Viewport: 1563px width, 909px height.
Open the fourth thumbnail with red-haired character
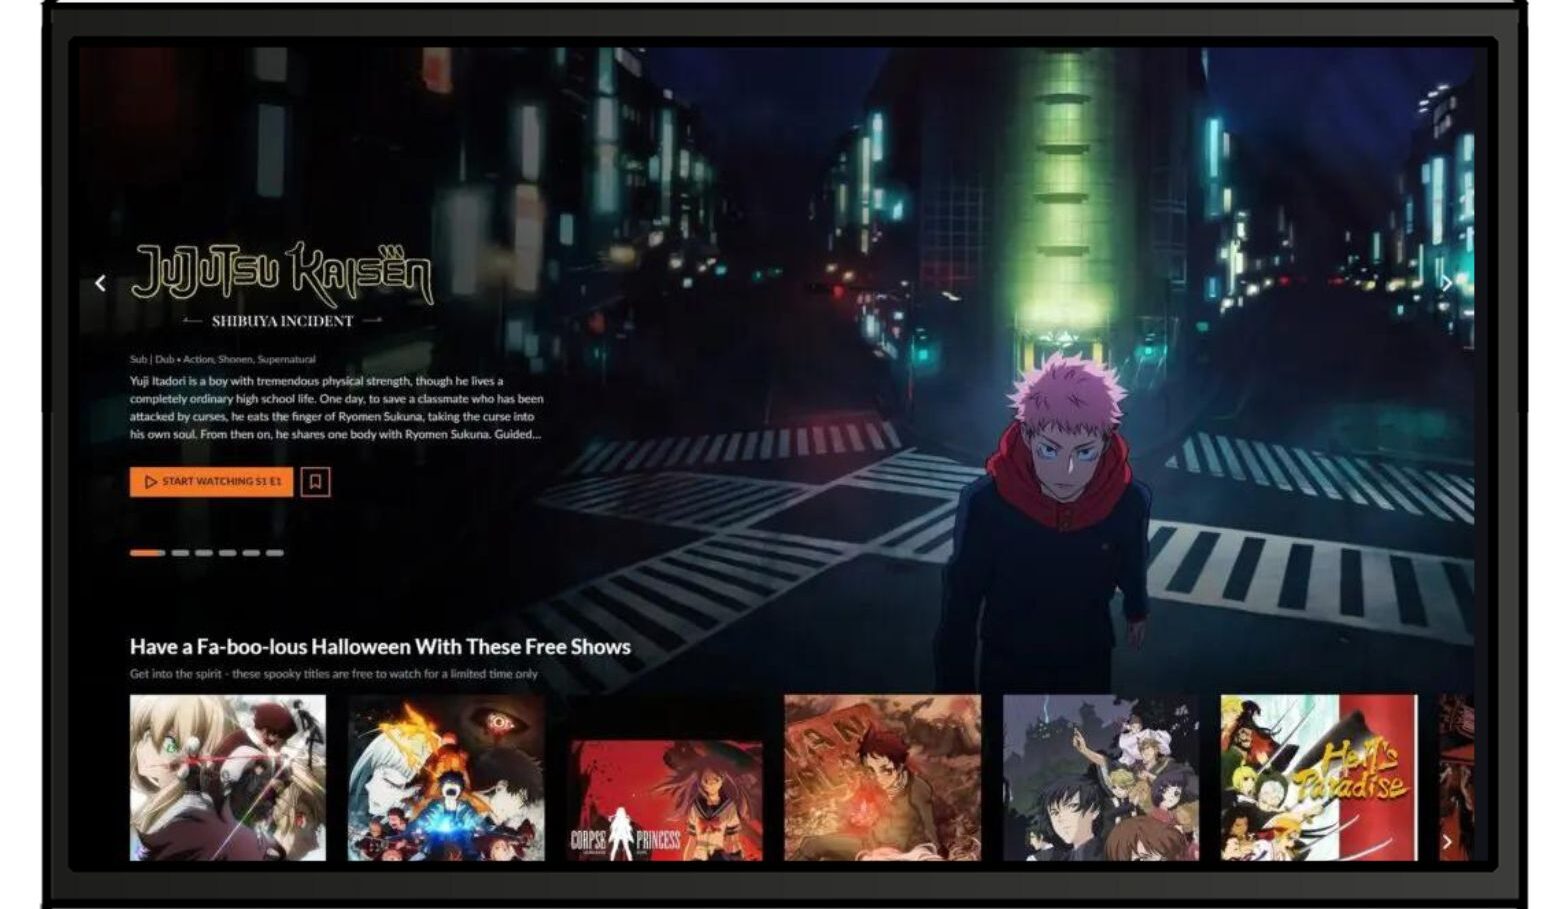click(x=883, y=778)
